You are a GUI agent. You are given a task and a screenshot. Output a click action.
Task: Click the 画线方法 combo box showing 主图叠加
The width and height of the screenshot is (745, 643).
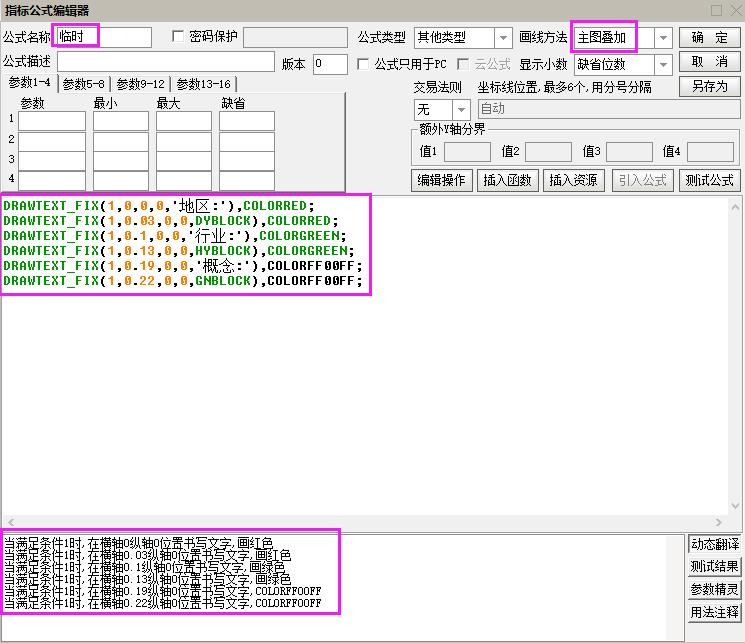(623, 38)
